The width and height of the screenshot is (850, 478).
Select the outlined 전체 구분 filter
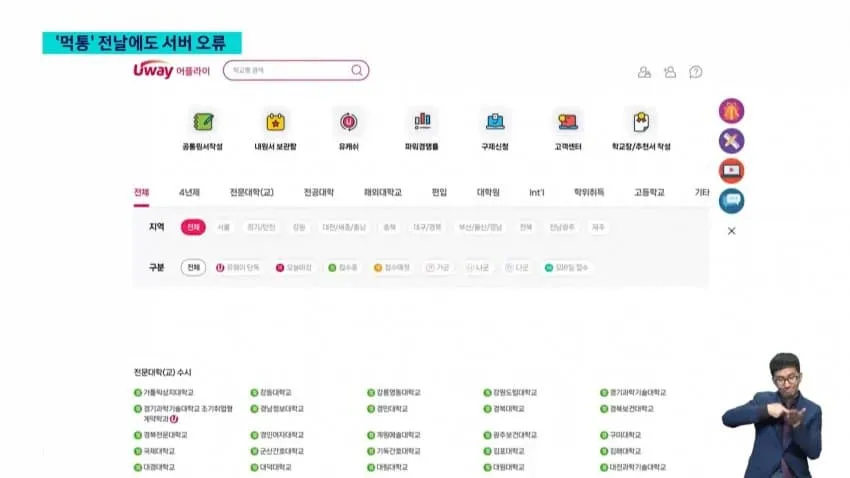(x=194, y=267)
